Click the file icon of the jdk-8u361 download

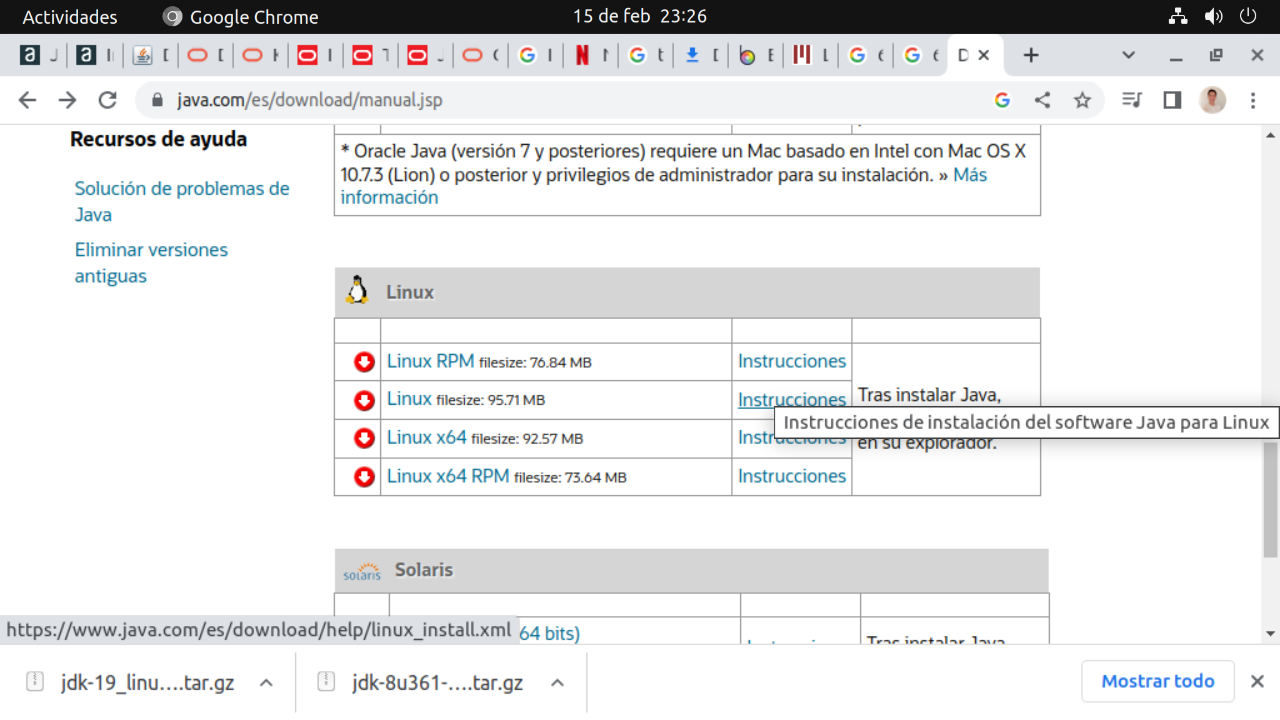(x=326, y=682)
